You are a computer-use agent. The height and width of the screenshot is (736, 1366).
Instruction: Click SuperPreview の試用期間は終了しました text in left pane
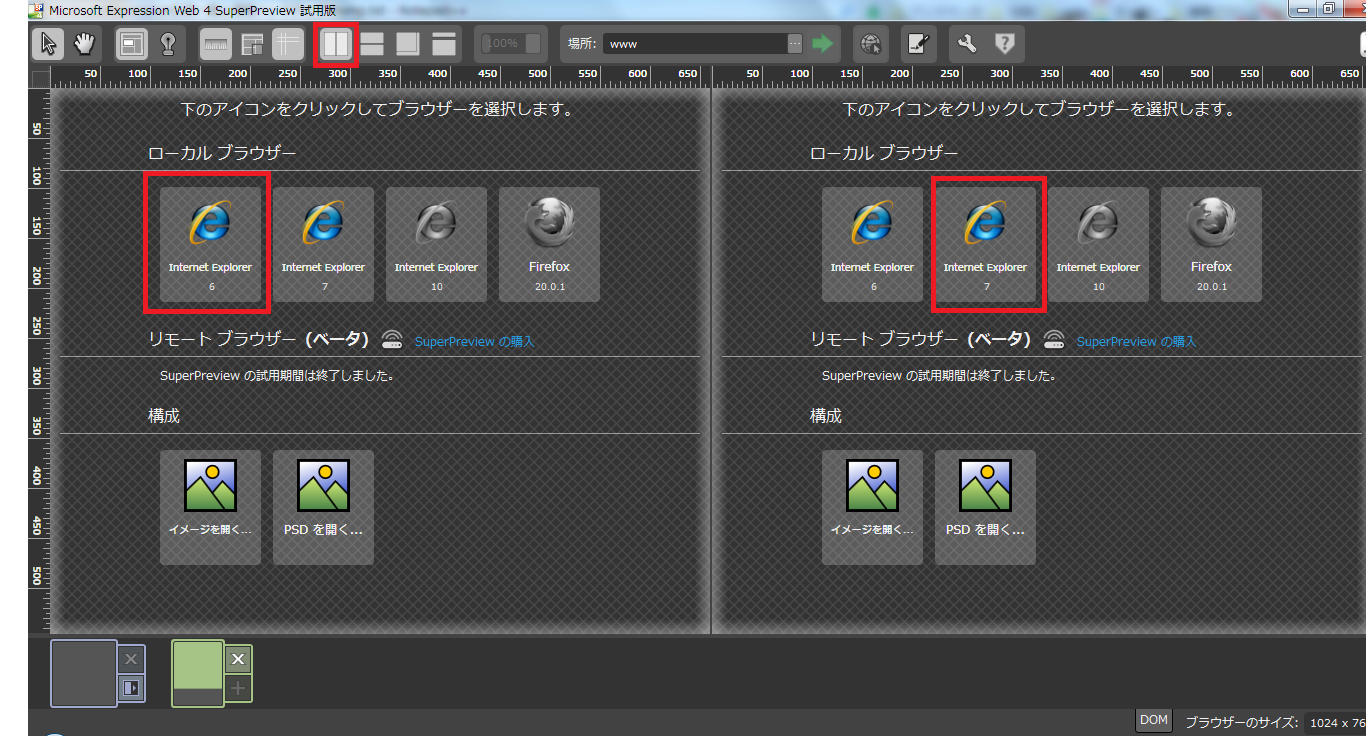pos(277,376)
